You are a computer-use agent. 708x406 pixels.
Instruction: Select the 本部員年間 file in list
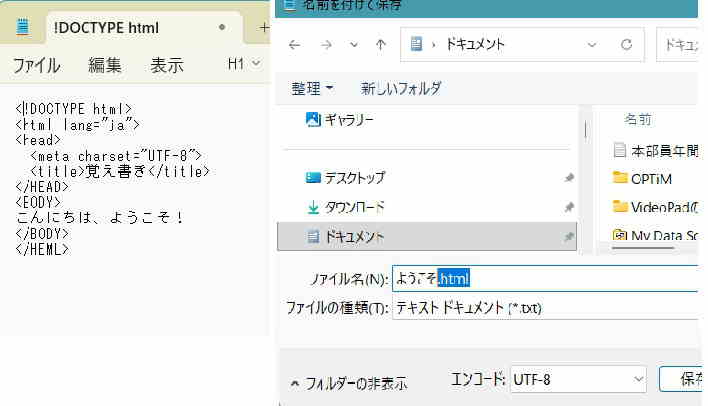[x=655, y=151]
